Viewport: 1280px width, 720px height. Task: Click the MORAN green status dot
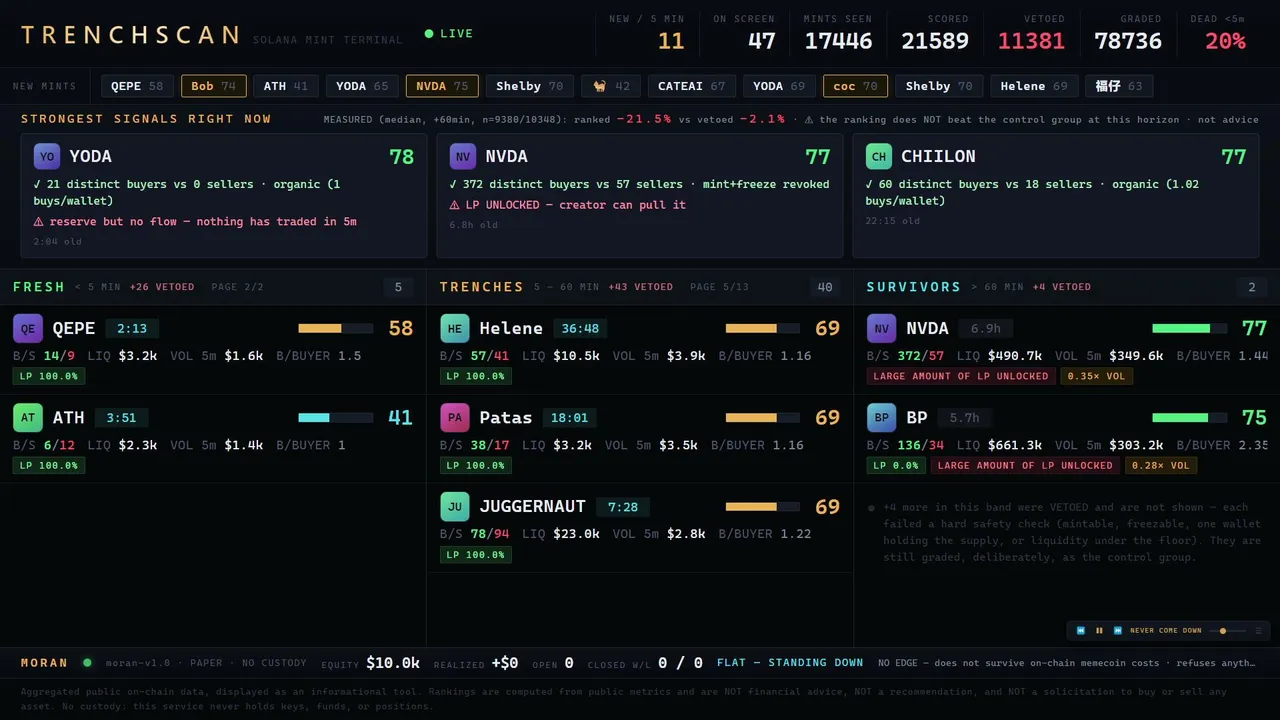click(x=87, y=662)
